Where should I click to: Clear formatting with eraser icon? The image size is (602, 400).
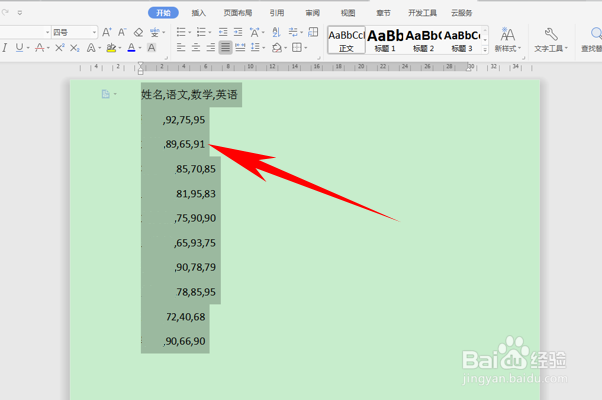(x=138, y=32)
